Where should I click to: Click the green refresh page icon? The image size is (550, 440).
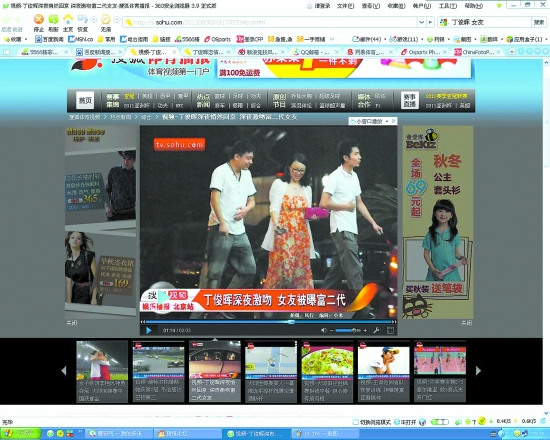pyautogui.click(x=53, y=19)
